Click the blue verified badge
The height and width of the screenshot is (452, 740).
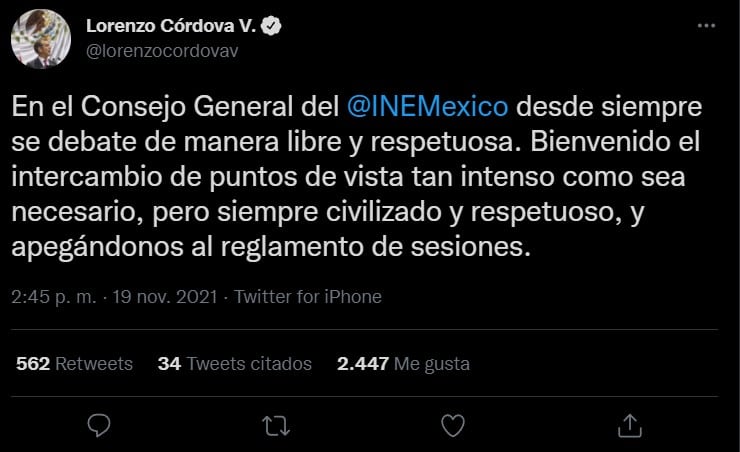(x=270, y=24)
